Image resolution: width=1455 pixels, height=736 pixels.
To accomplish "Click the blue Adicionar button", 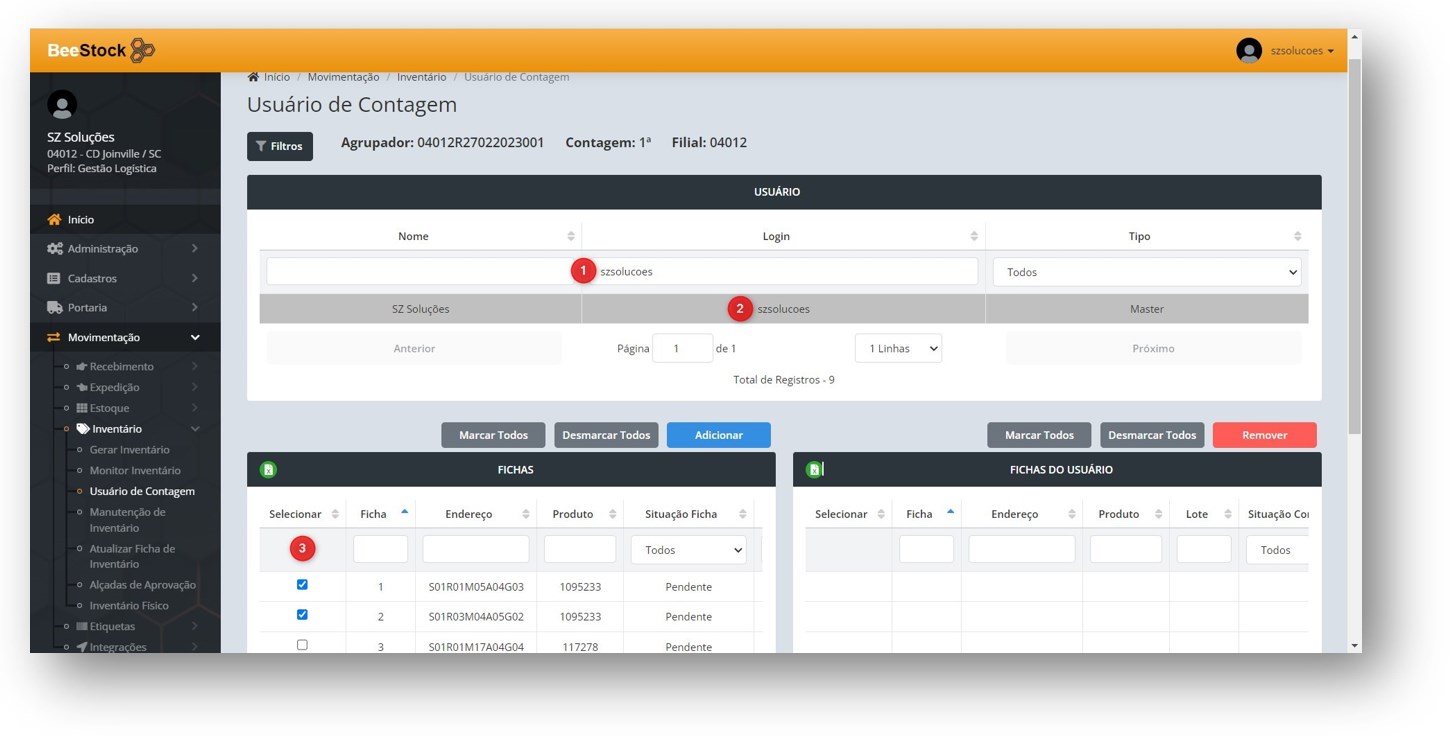I will tap(718, 435).
